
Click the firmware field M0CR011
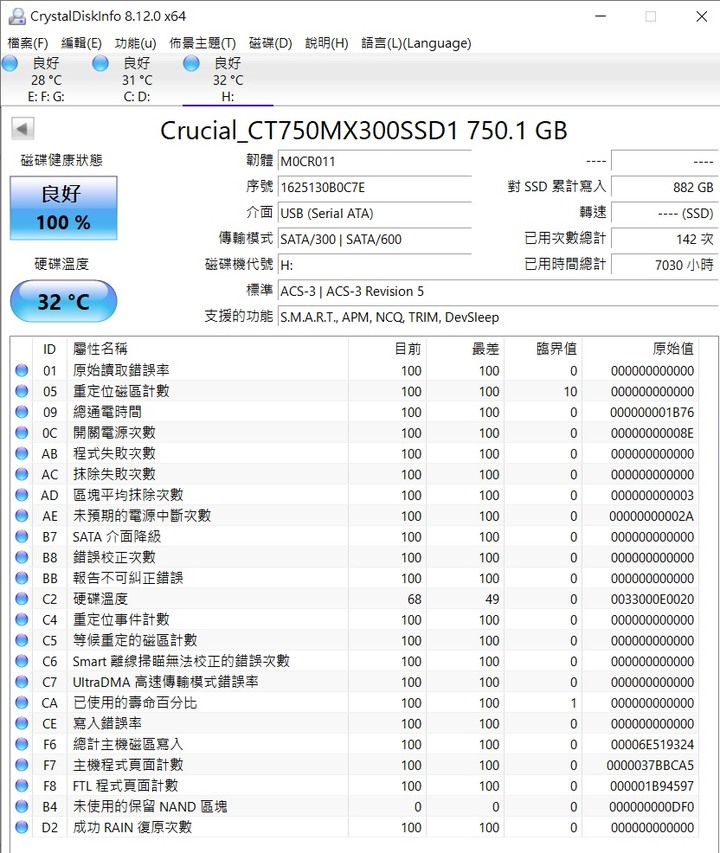(375, 162)
